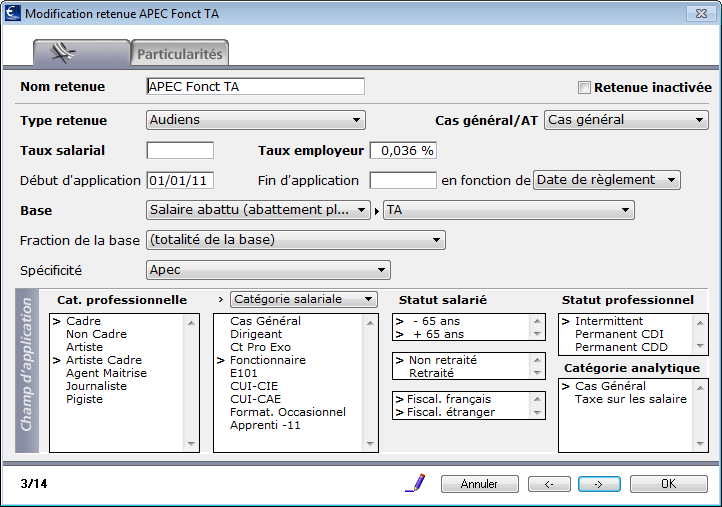Select Retraité in Statut salarié
The image size is (722, 507).
point(431,373)
